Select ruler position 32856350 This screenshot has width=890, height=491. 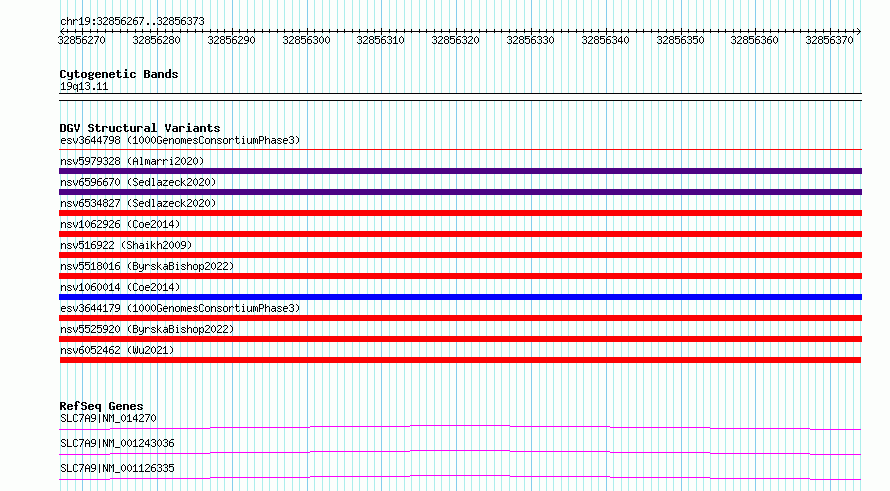680,40
